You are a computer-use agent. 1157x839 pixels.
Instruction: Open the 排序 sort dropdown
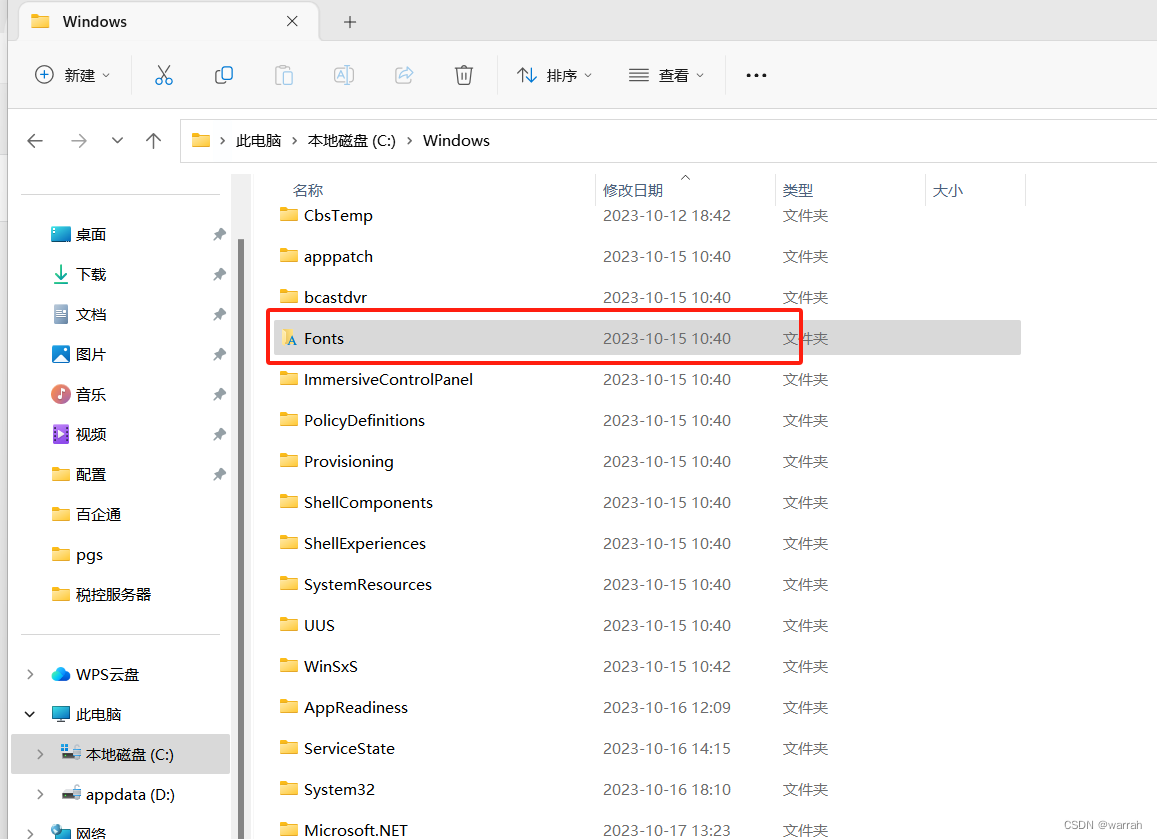(554, 74)
